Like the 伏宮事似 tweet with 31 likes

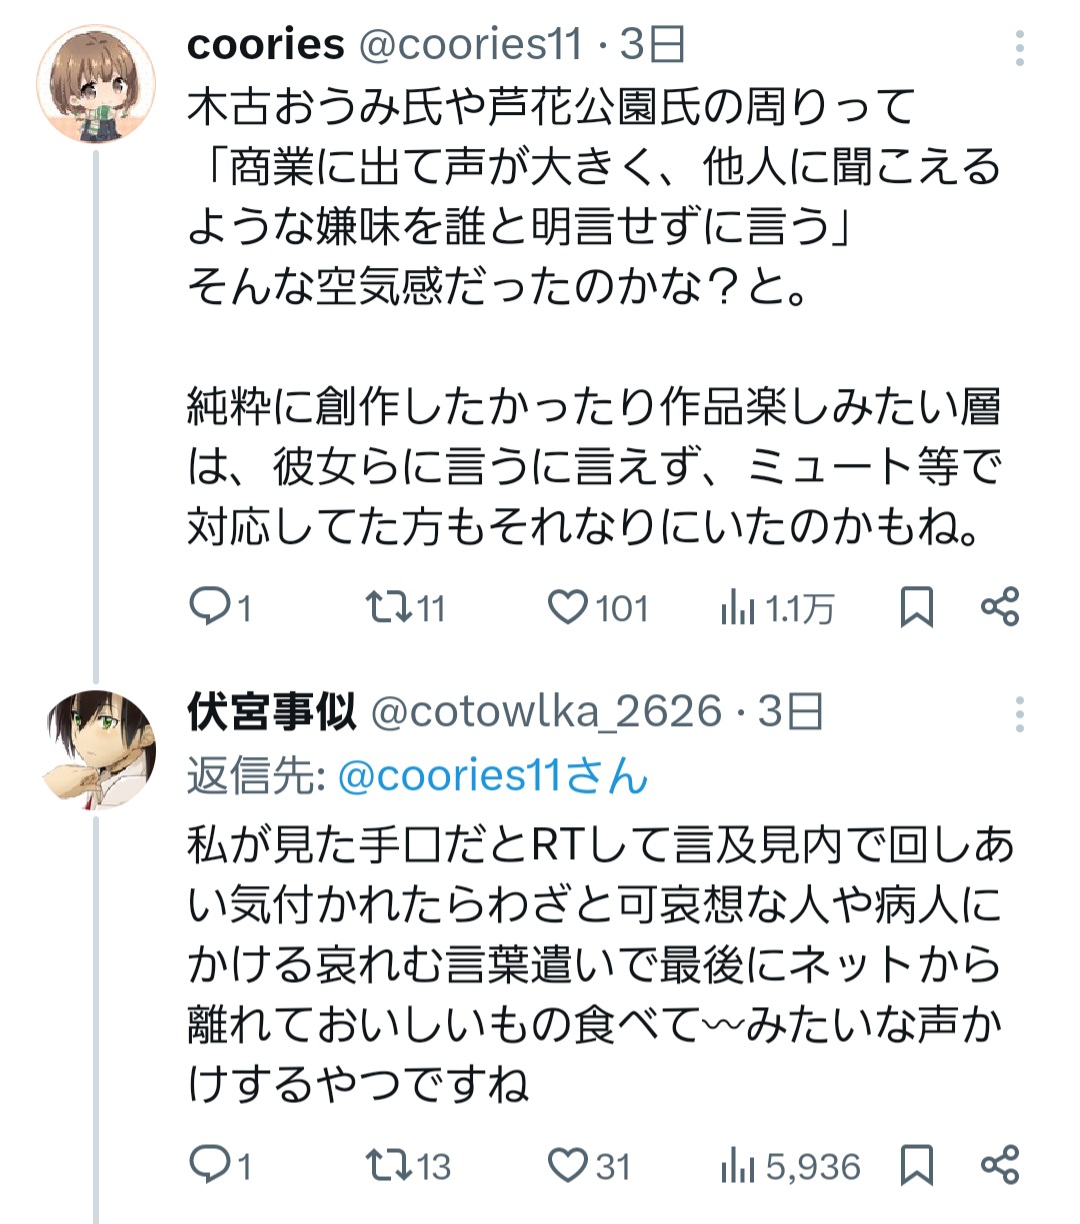coord(568,1165)
